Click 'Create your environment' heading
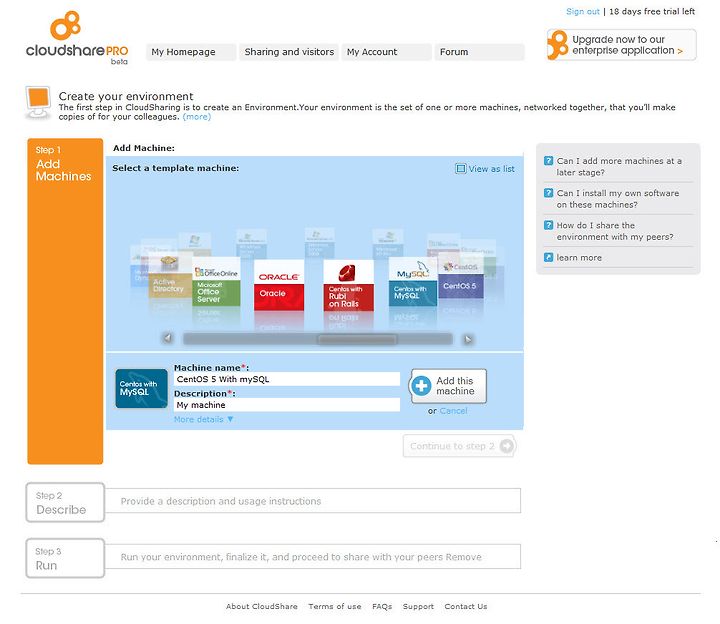 tap(126, 96)
